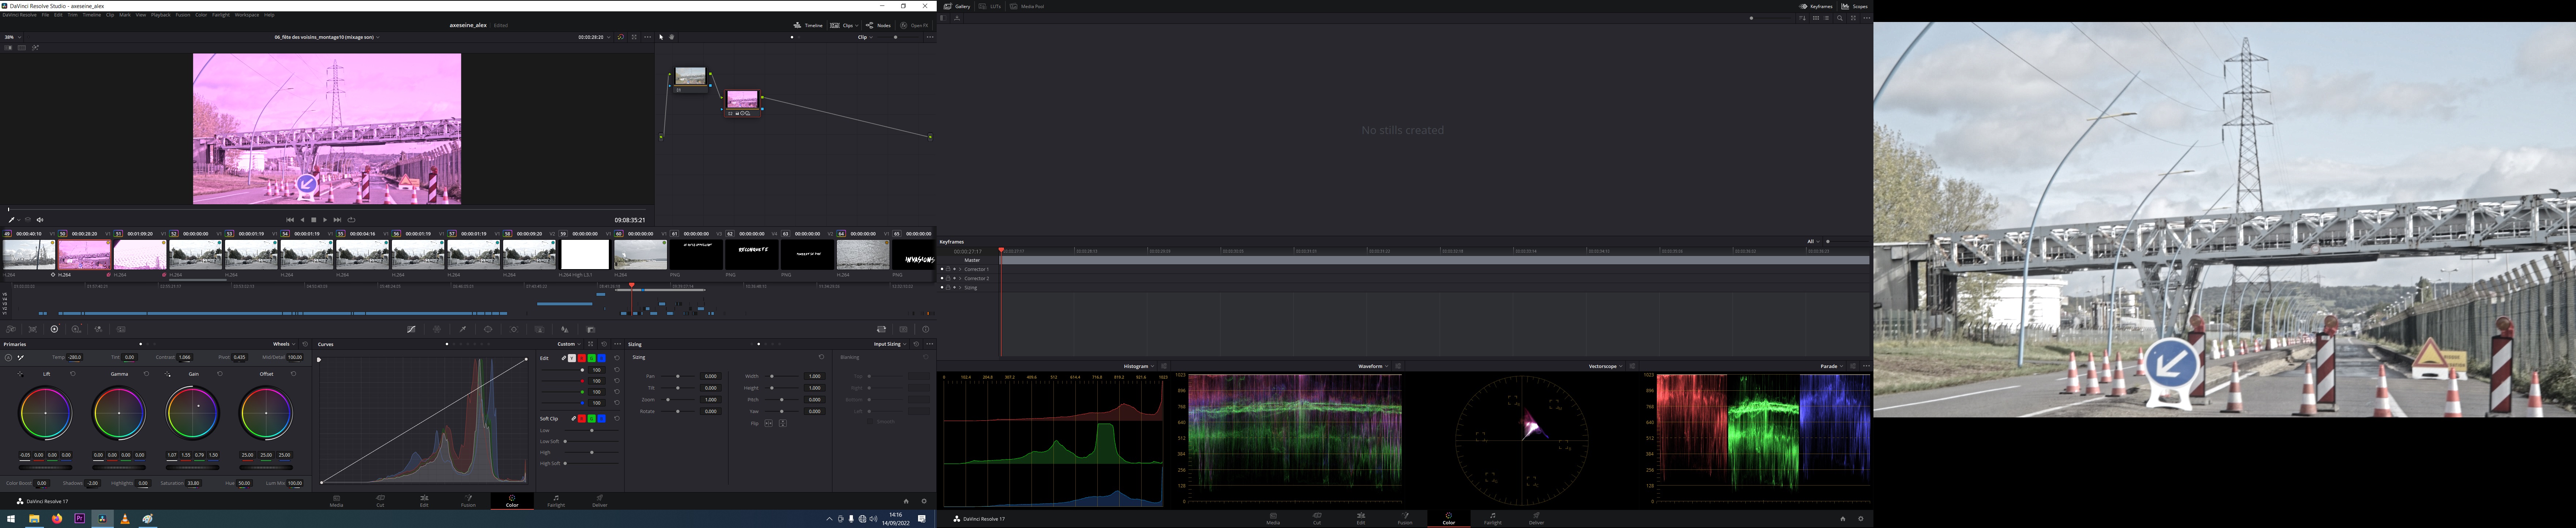Open the RGB Mixer palette
Screen dimensions: 2576x528
(x=98, y=329)
